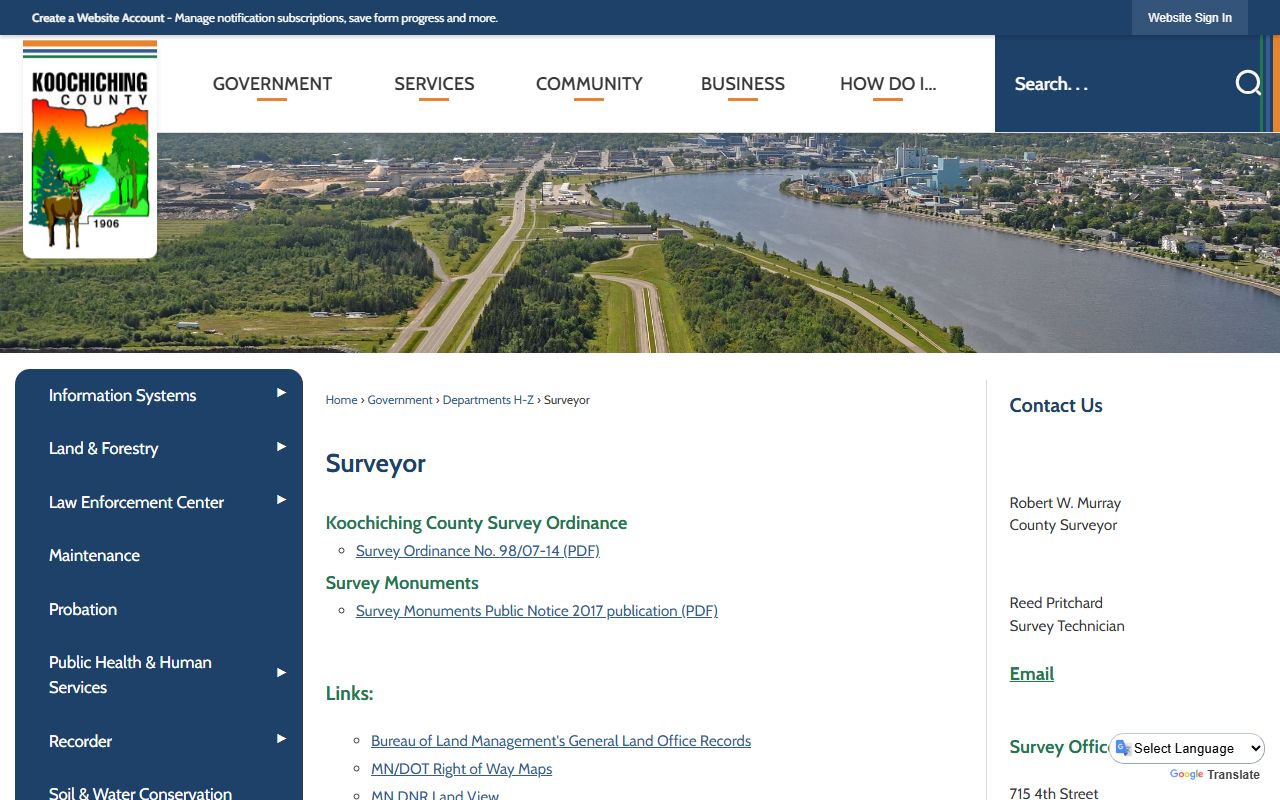Image resolution: width=1280 pixels, height=800 pixels.
Task: Open Survey Ordinance No. 98/07-14 PDF
Action: pyautogui.click(x=477, y=551)
